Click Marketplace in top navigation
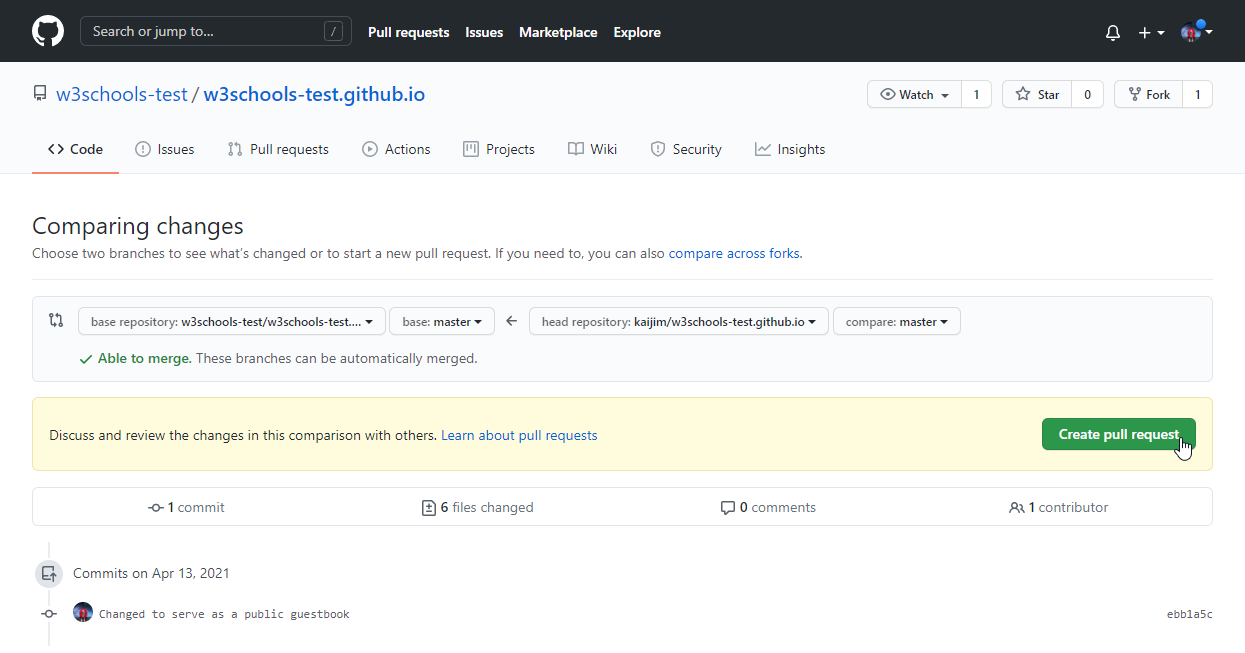 (558, 32)
